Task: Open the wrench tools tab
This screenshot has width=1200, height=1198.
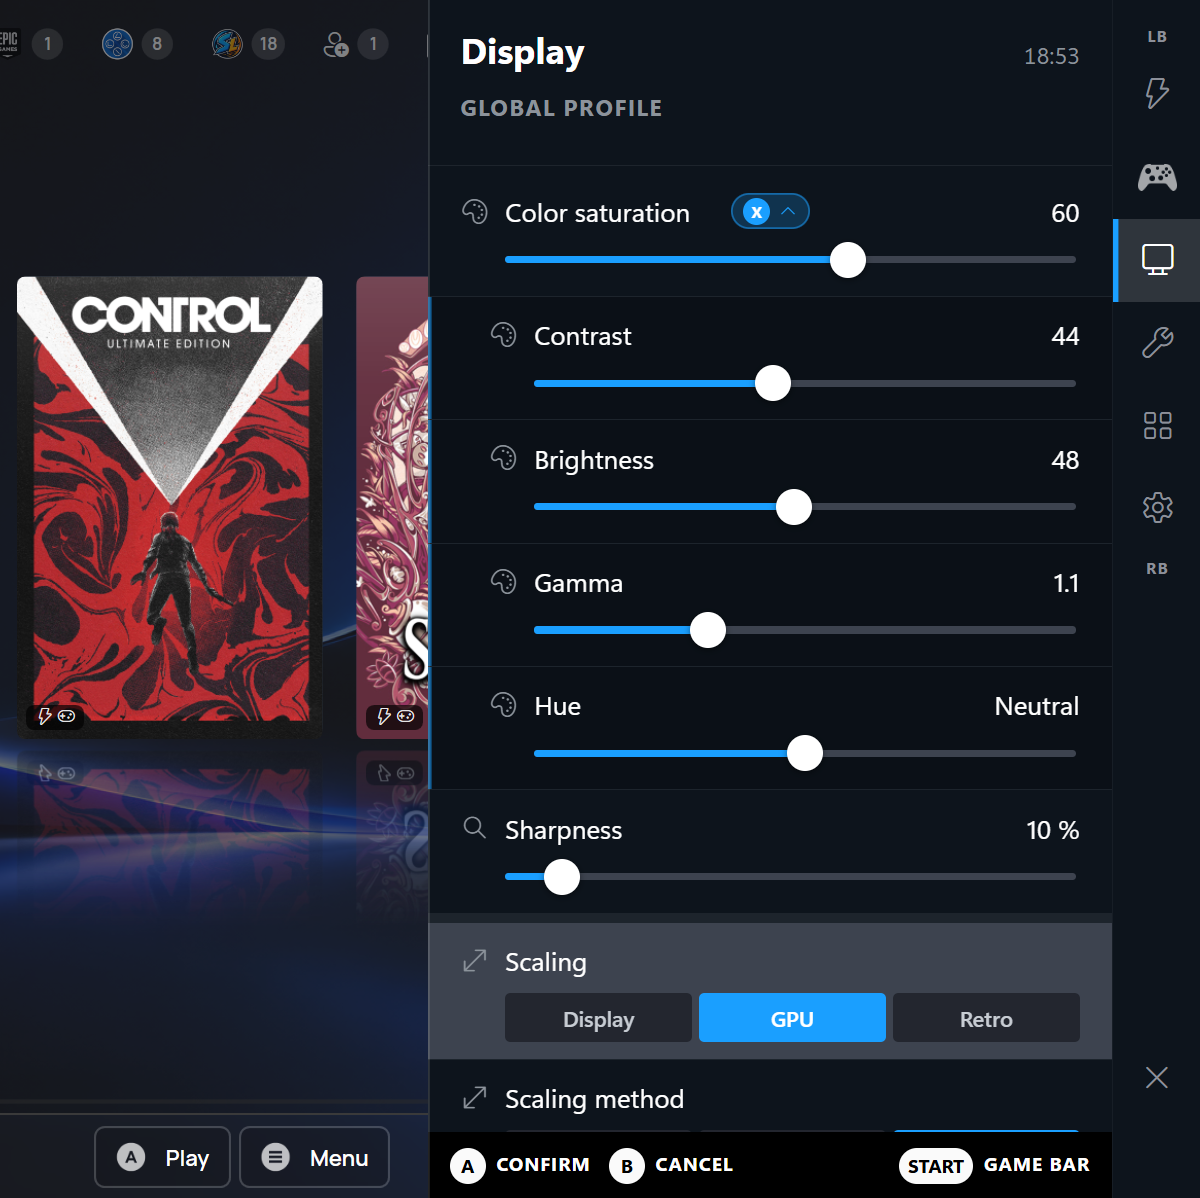Action: tap(1157, 343)
